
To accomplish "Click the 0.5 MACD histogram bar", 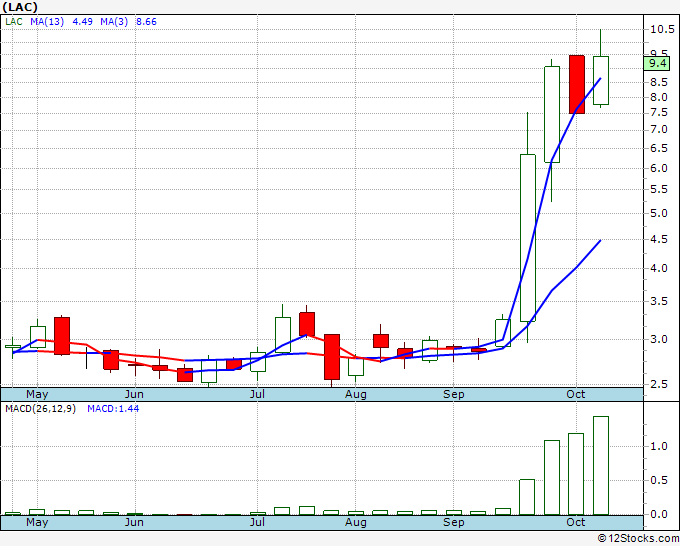I will [527, 497].
